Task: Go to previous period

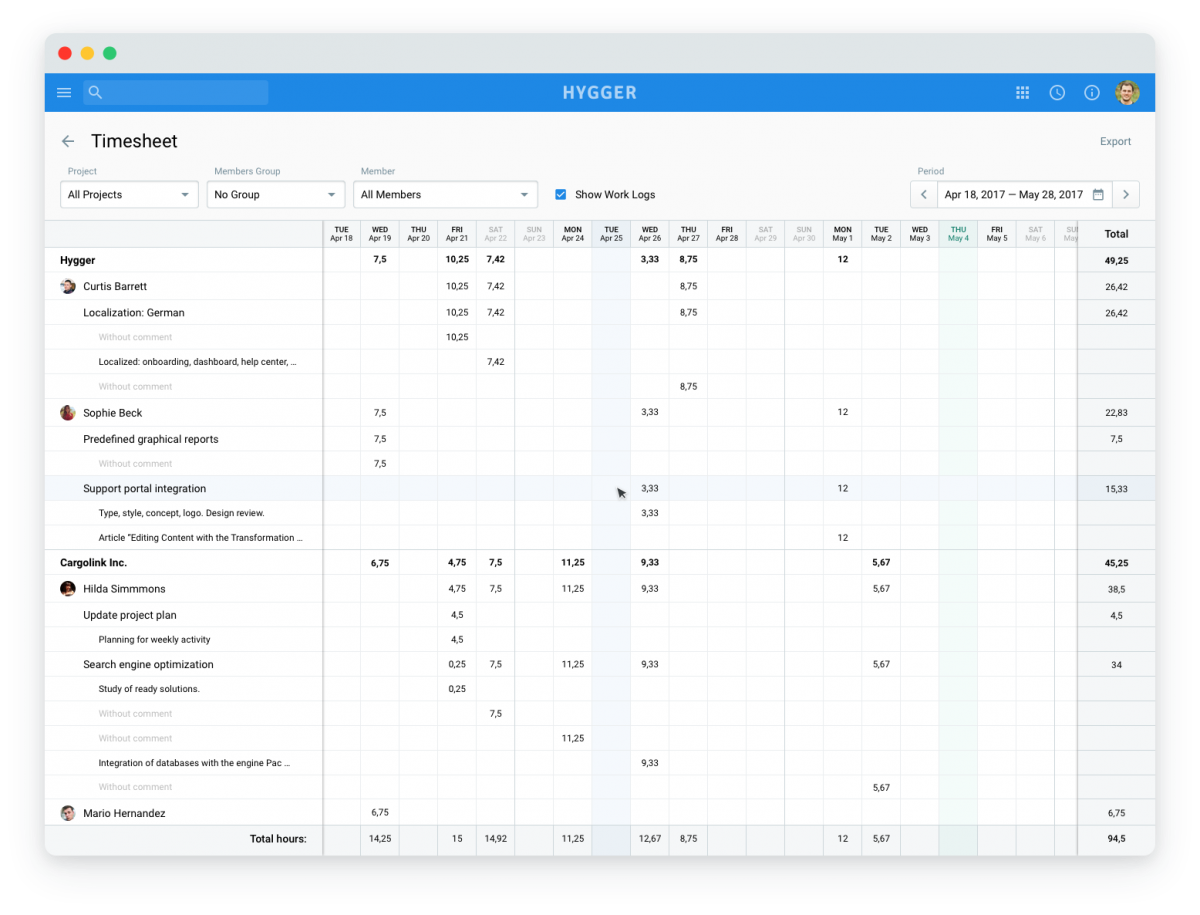Action: point(924,195)
